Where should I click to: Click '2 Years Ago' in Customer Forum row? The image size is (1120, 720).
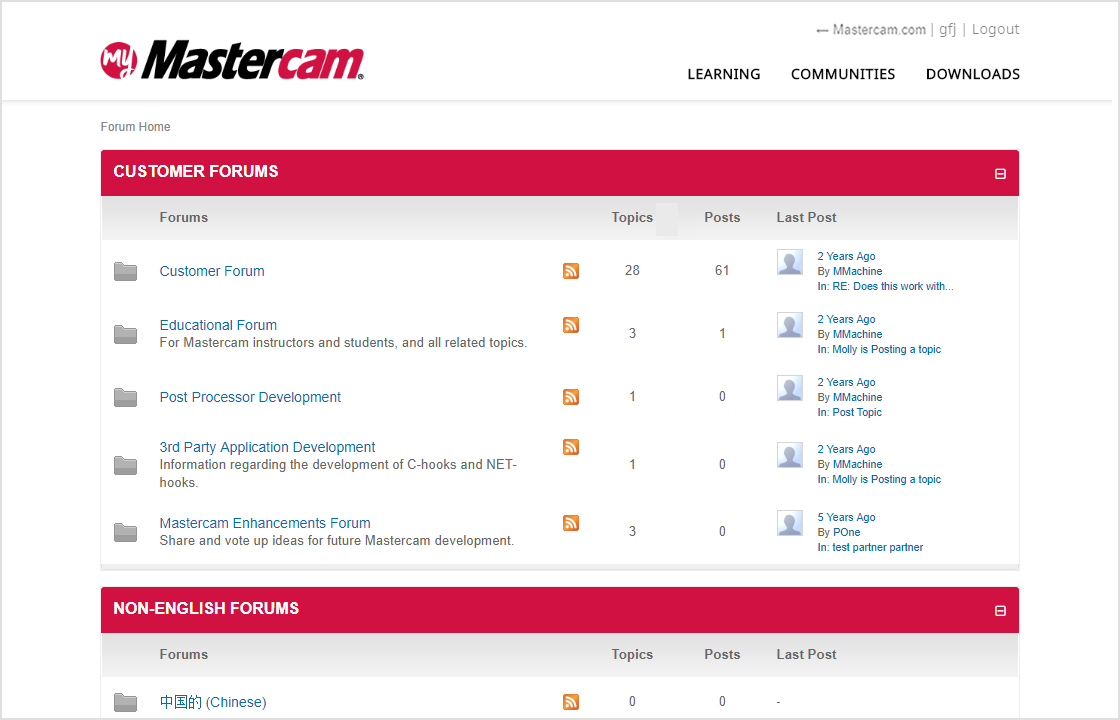(846, 256)
